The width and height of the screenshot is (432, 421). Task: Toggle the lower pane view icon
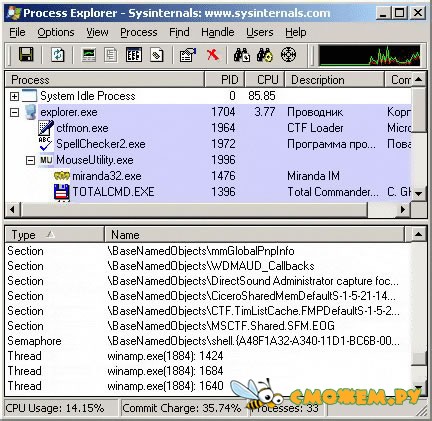[x=134, y=55]
